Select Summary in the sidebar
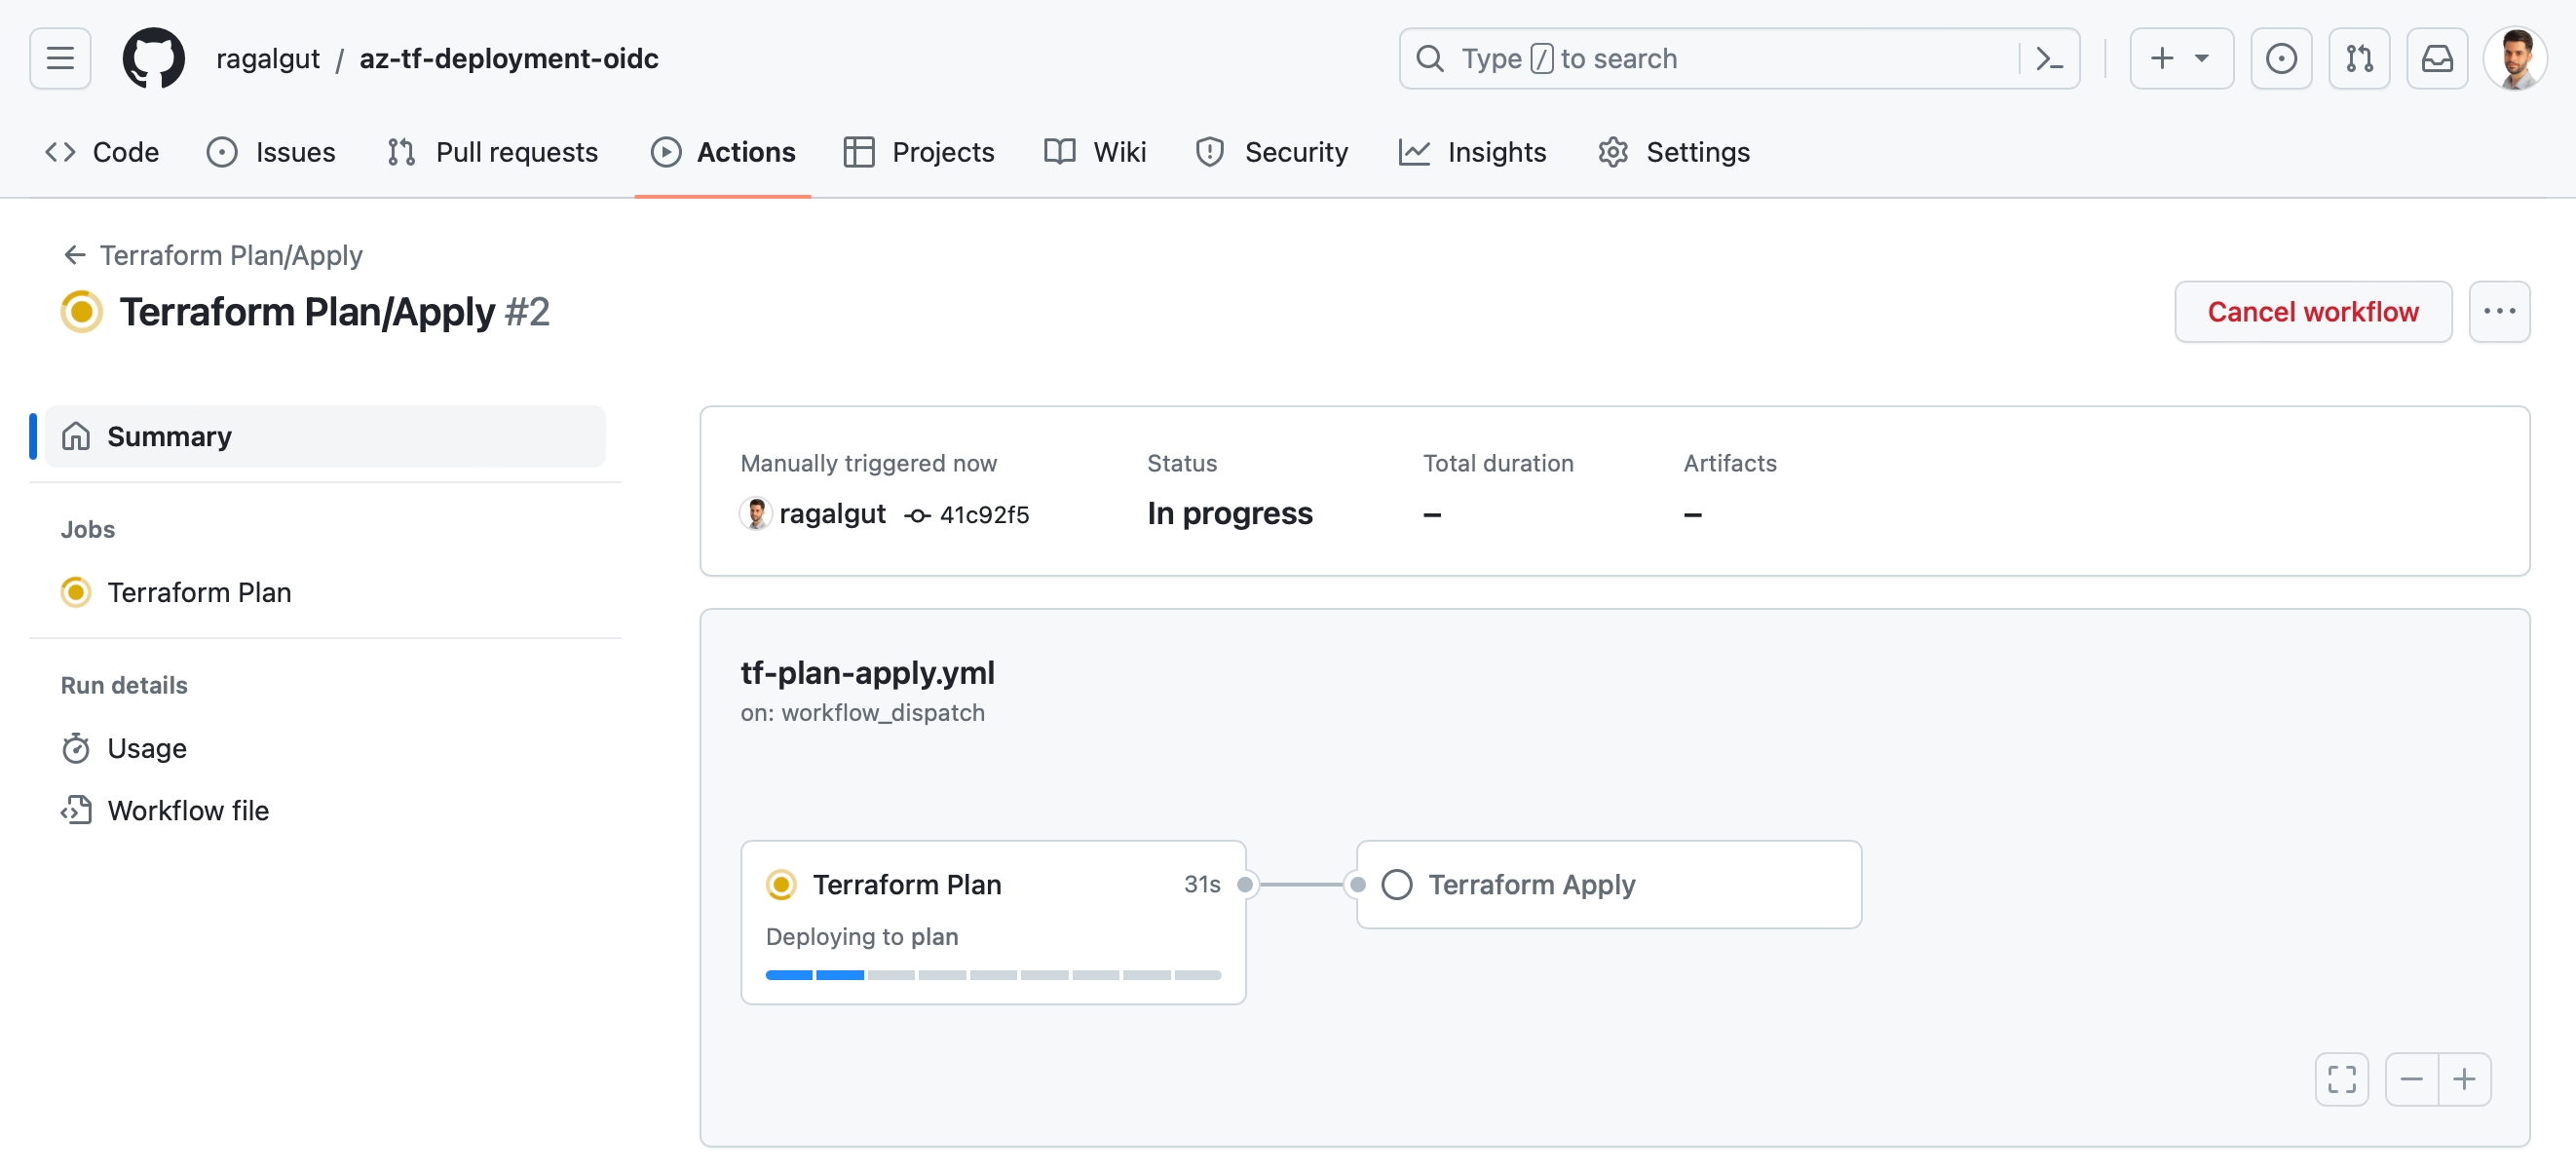The height and width of the screenshot is (1171, 2576). (x=325, y=436)
